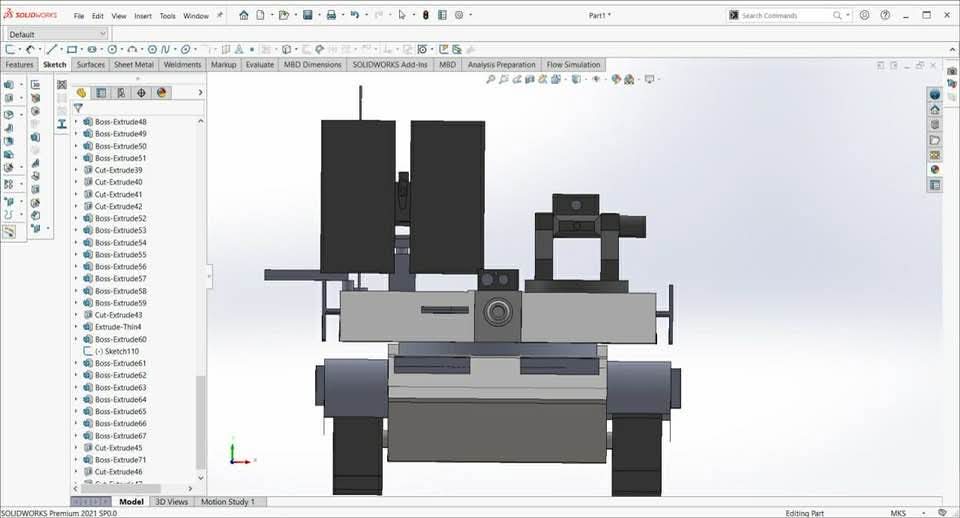Select Sketch110 in the feature tree
Screen dimensions: 960x518
(x=120, y=351)
